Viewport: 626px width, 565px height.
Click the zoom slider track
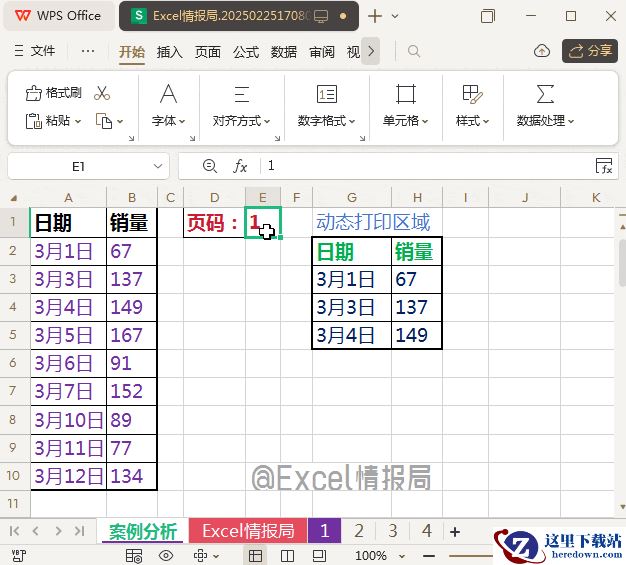pos(471,556)
